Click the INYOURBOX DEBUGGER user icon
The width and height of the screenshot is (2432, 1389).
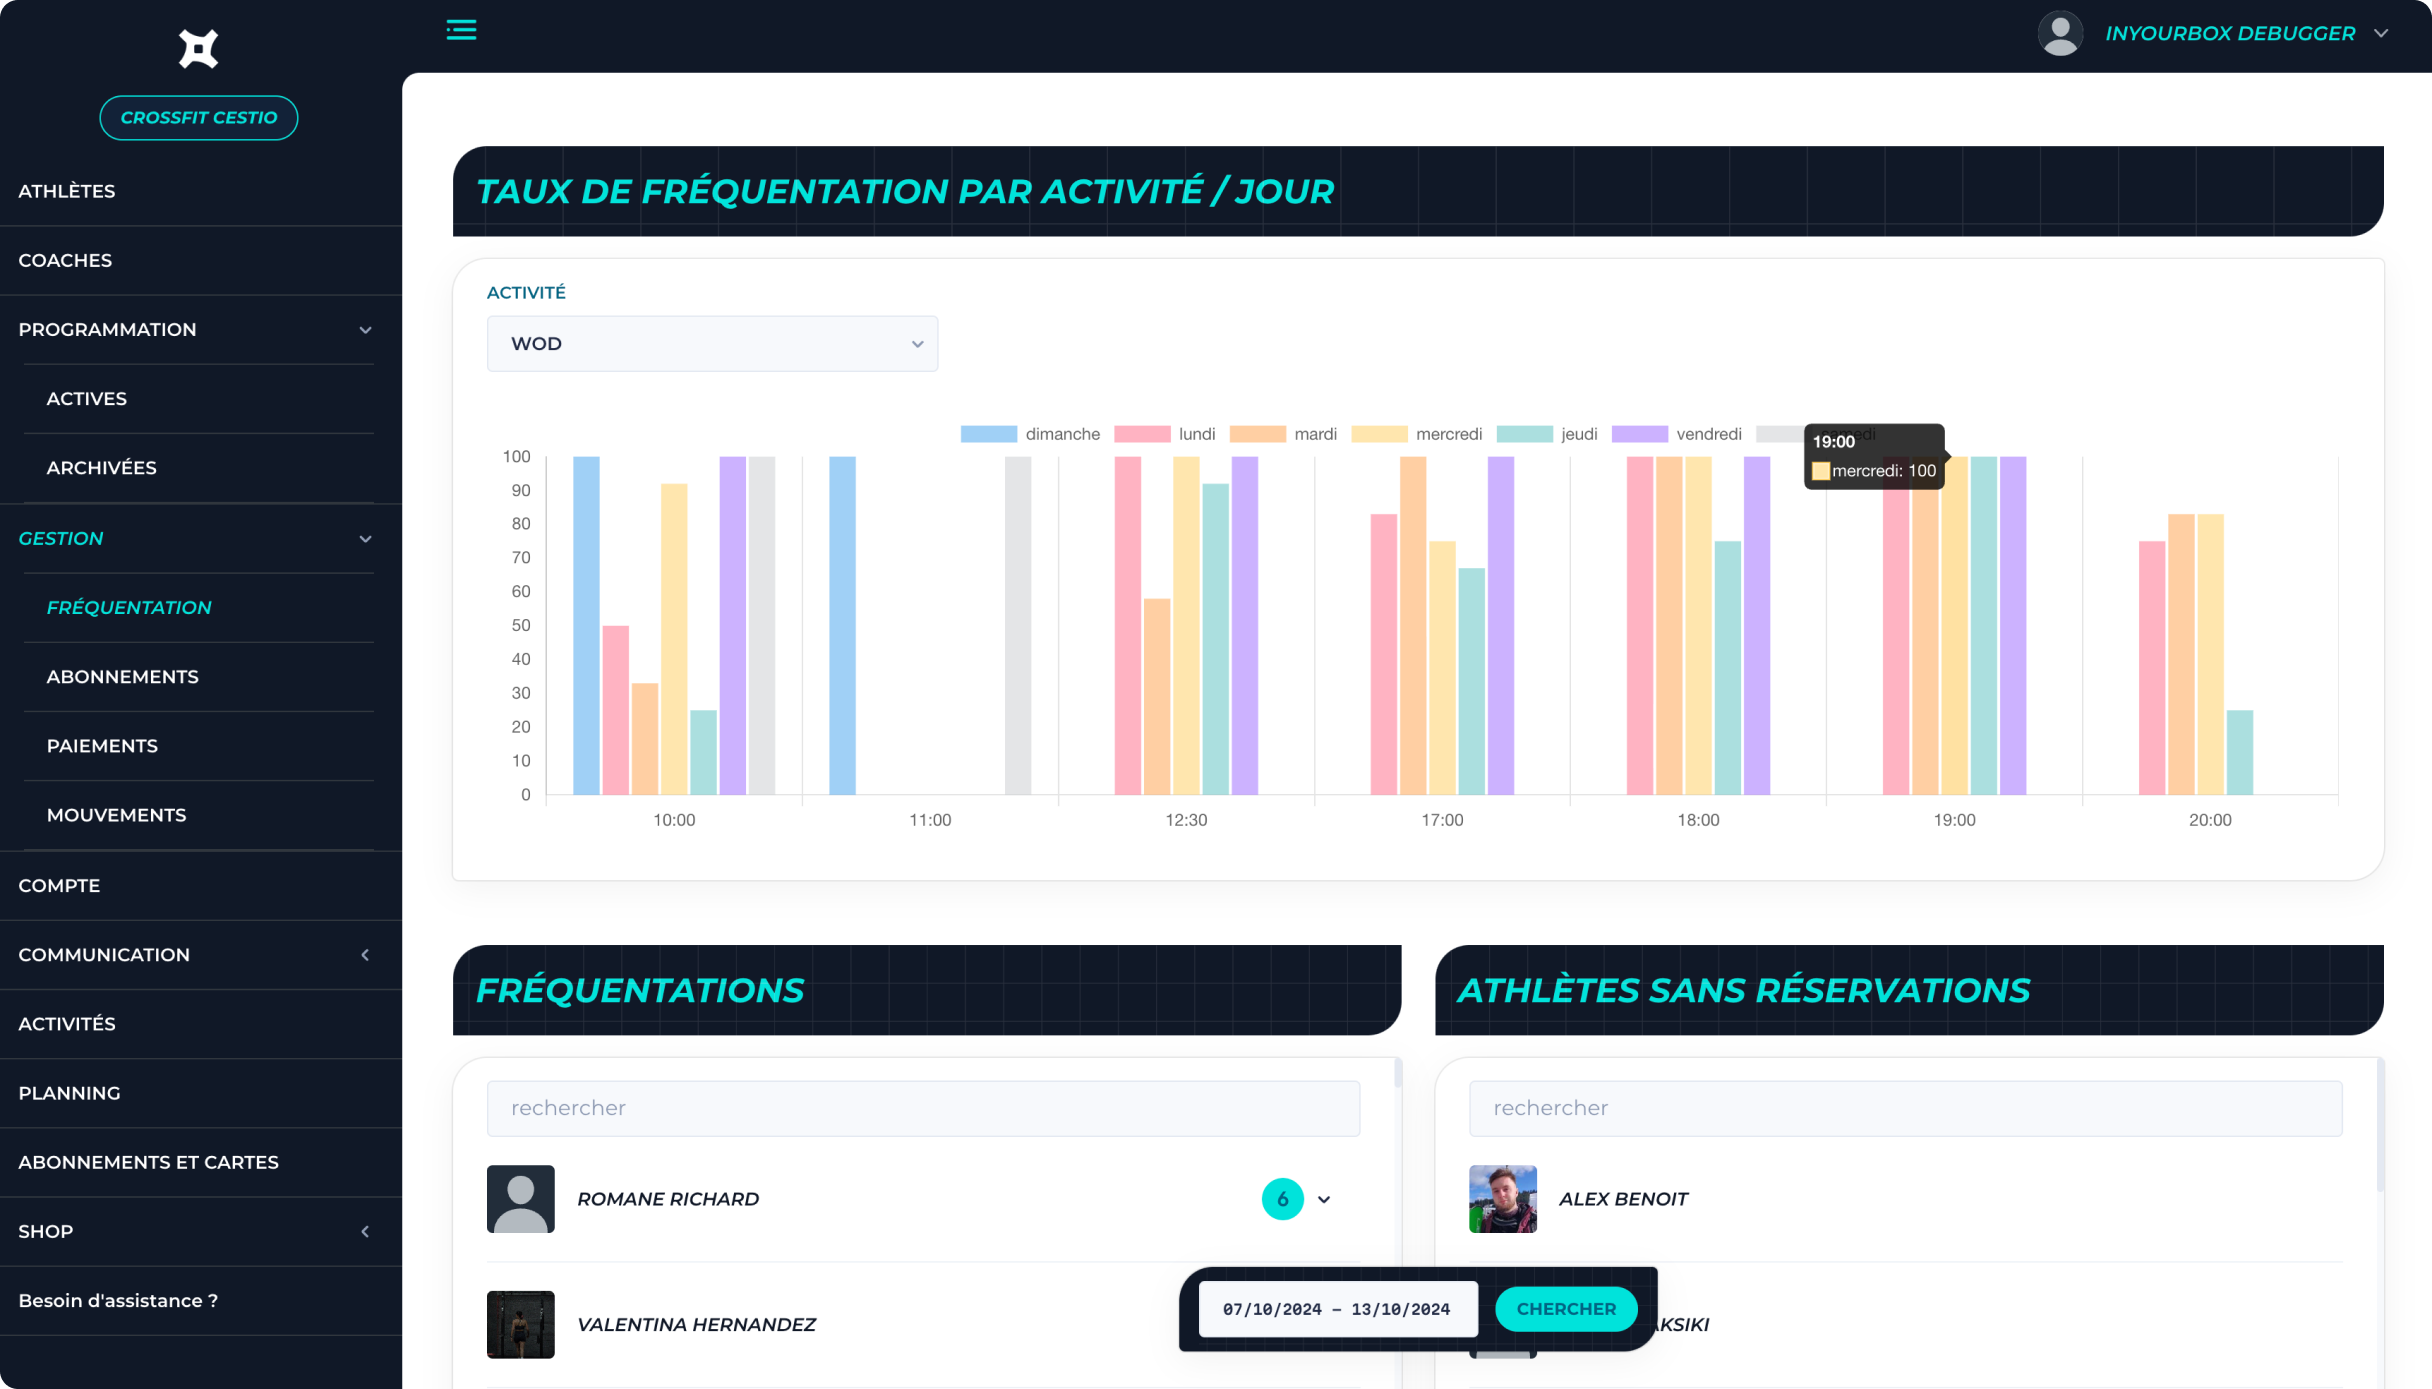point(2058,33)
